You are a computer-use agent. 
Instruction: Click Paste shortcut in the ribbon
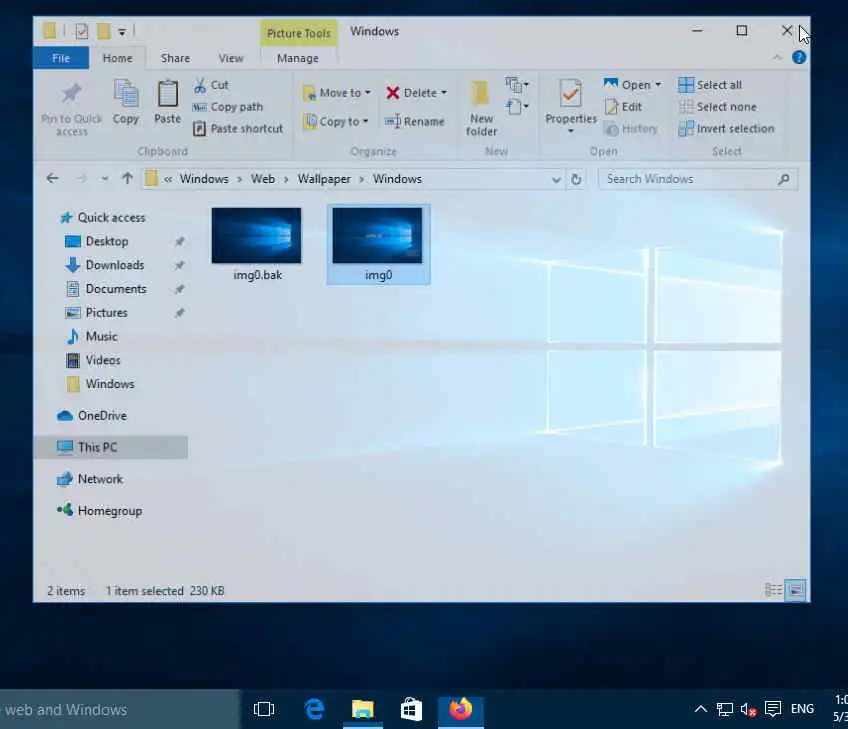238,129
